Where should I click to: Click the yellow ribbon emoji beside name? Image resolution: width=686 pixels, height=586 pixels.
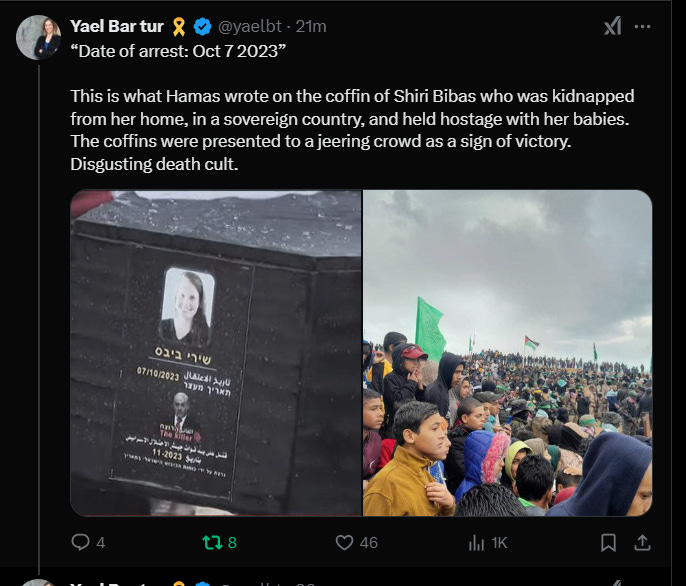point(178,26)
